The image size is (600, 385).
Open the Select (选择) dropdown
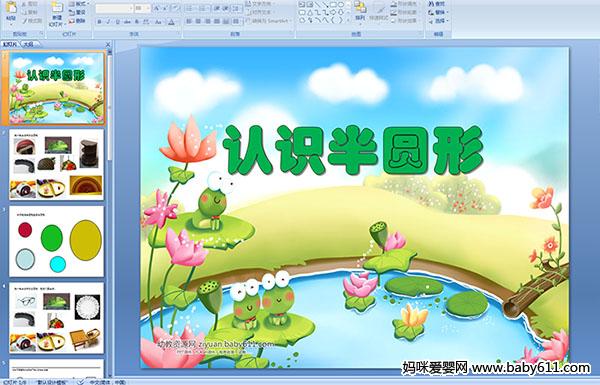click(x=439, y=21)
